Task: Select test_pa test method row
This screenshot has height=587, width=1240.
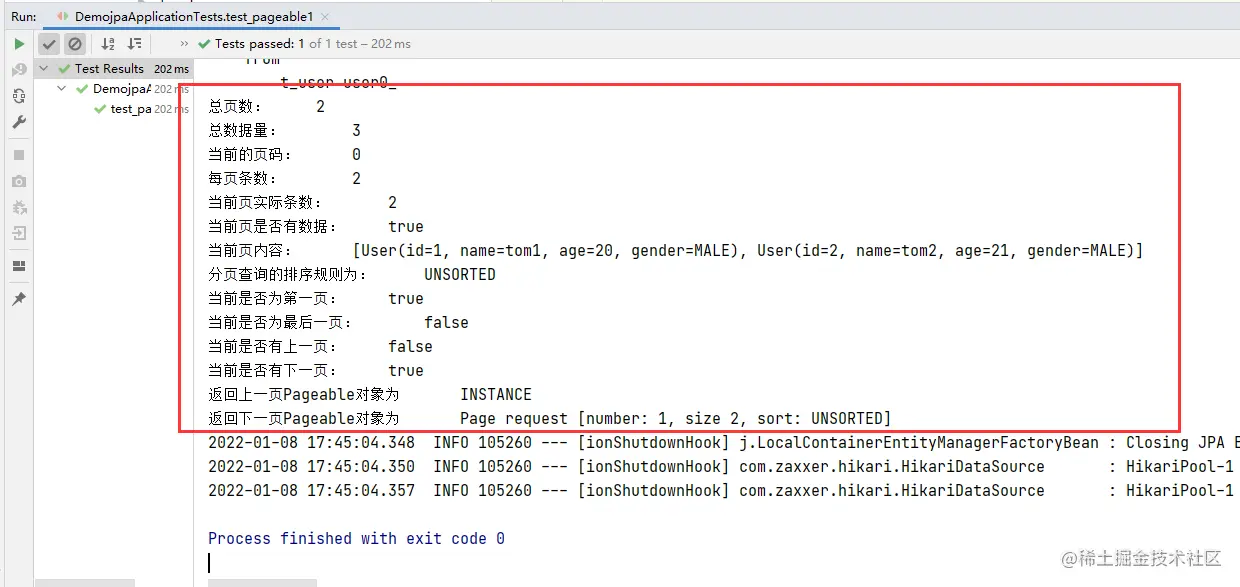Action: 112,109
